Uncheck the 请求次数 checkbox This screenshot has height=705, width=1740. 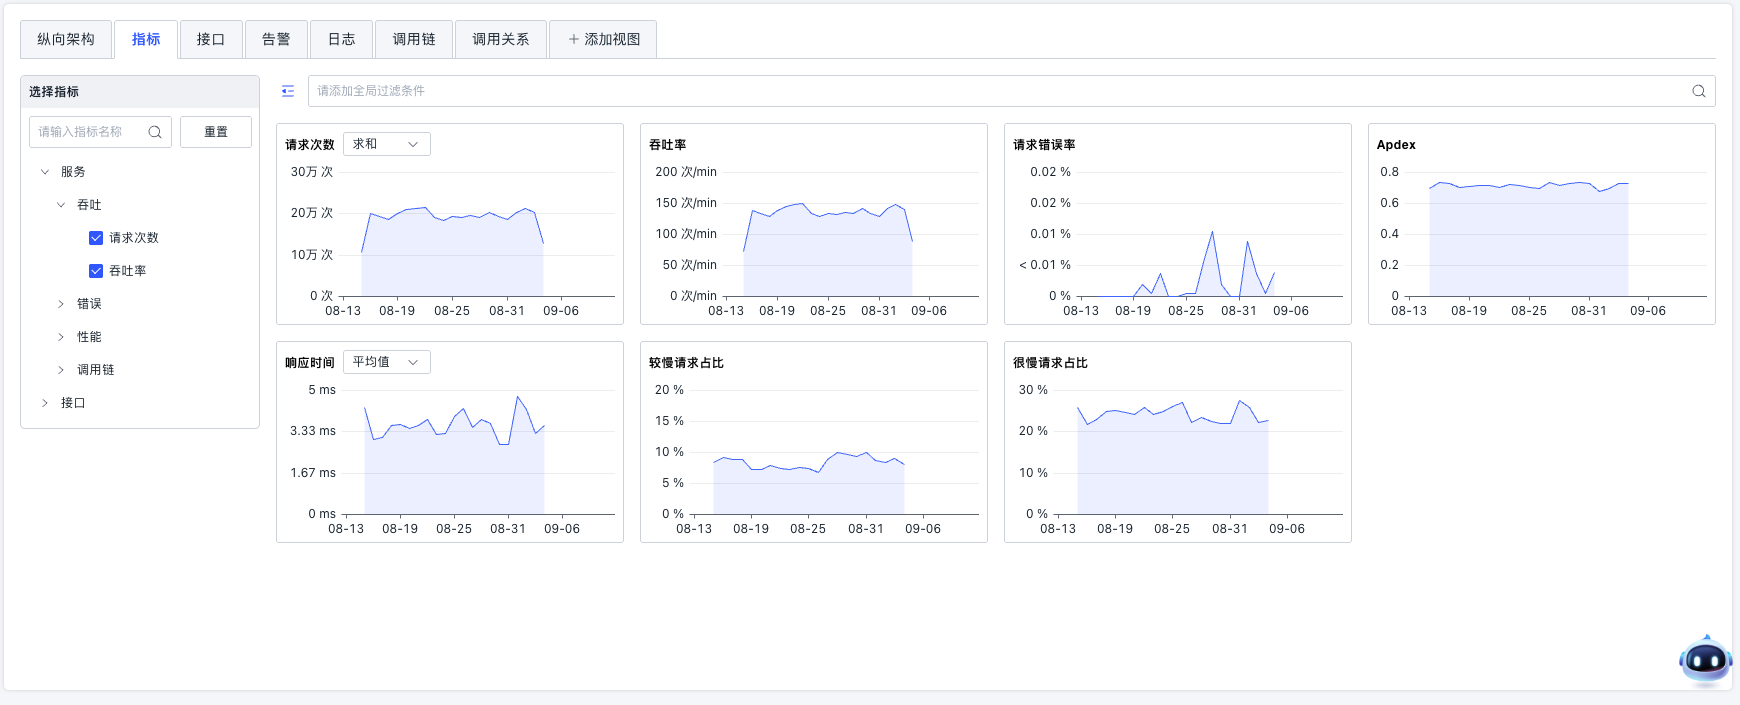tap(96, 238)
